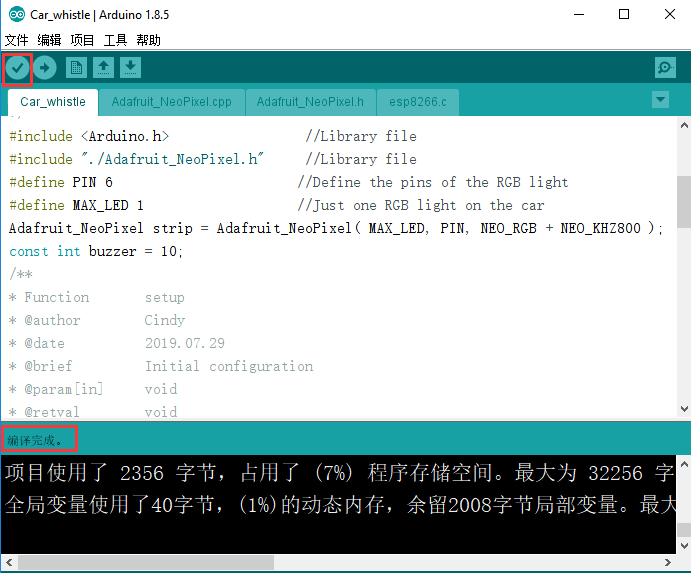The image size is (691, 573).
Task: Click the editor vertical scrollbar thumb
Action: (x=684, y=201)
